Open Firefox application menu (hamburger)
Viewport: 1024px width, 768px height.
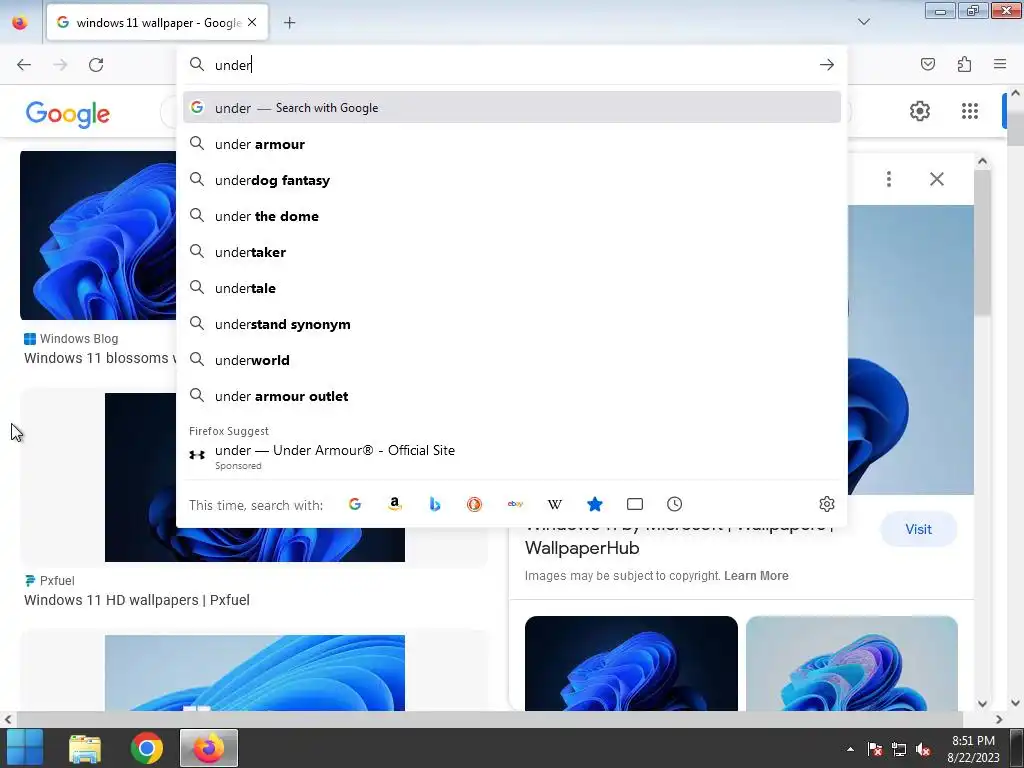[x=1000, y=64]
